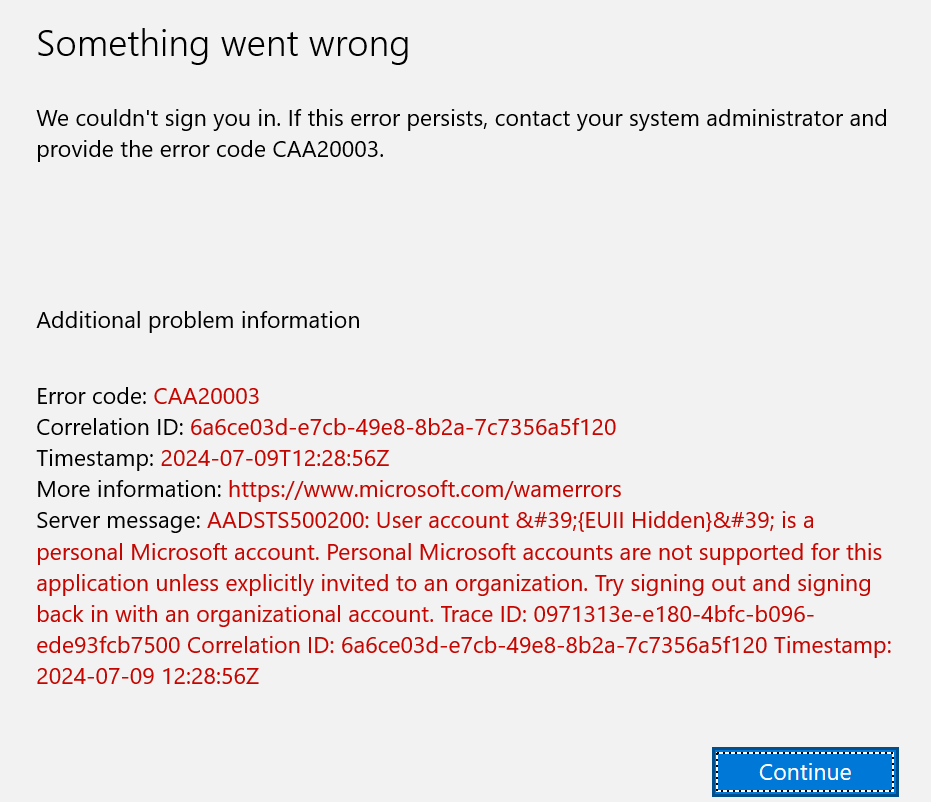The height and width of the screenshot is (802, 931).
Task: Click the Continue button
Action: coord(805,772)
